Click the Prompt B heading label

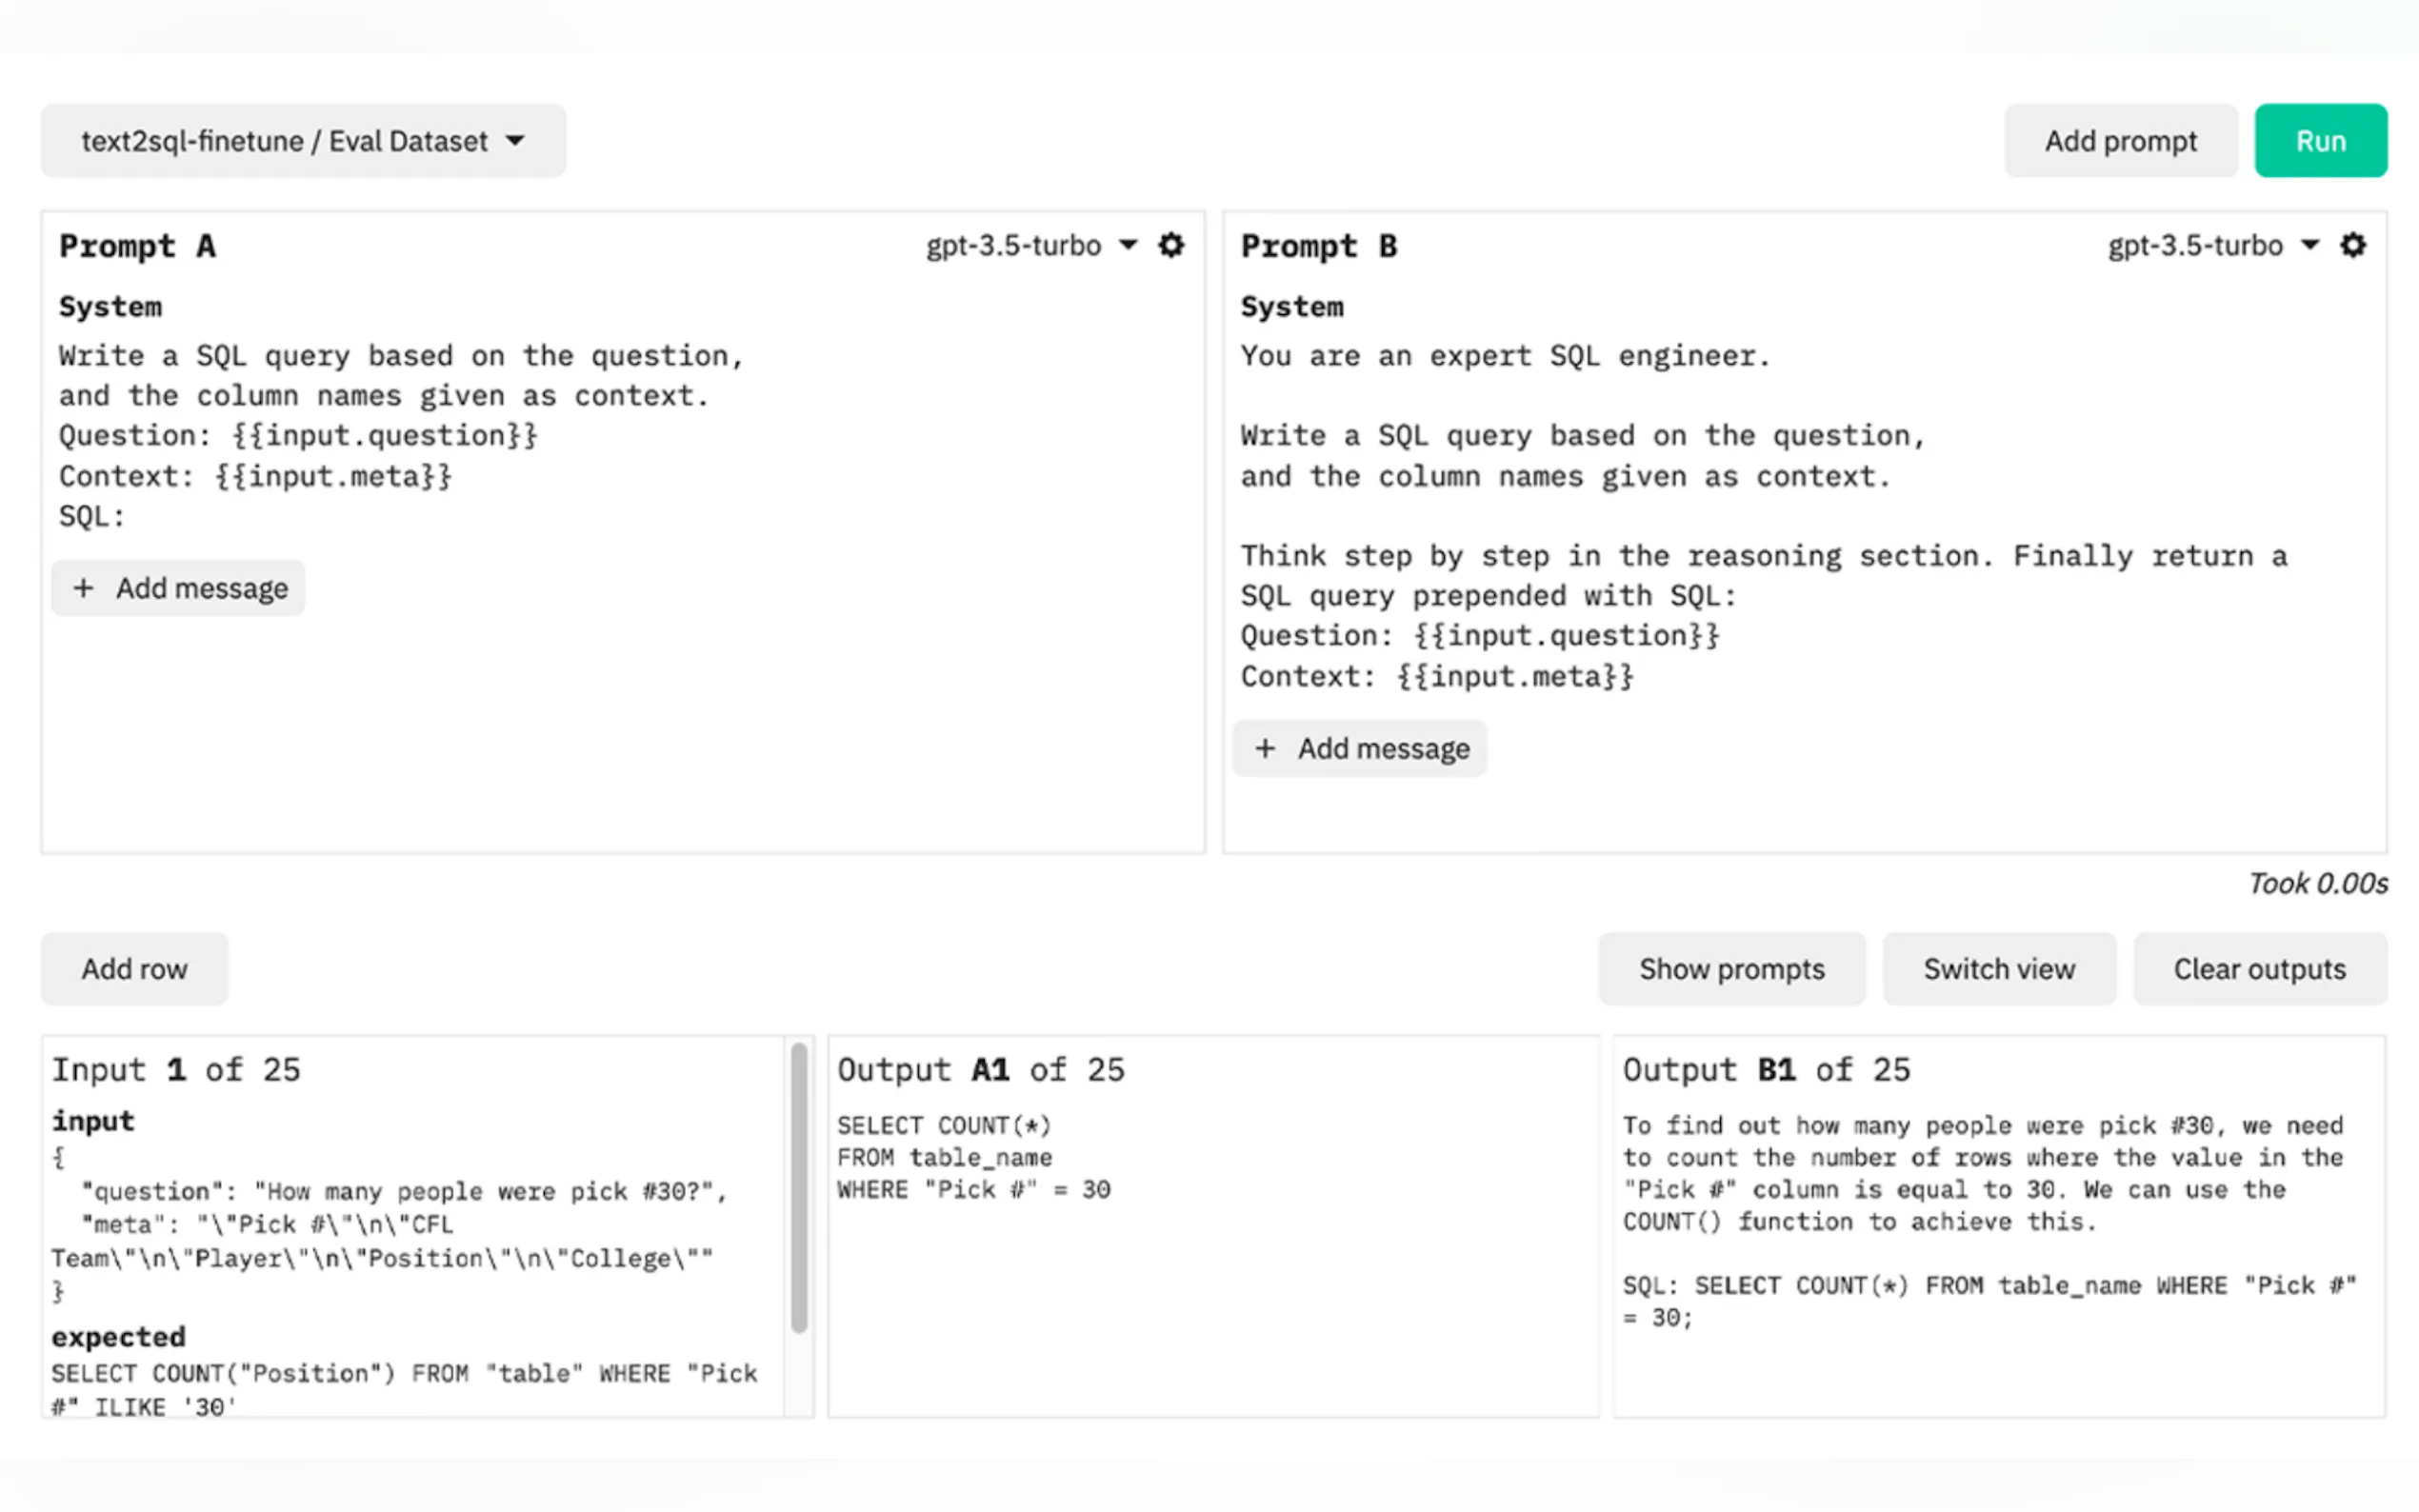pos(1318,246)
